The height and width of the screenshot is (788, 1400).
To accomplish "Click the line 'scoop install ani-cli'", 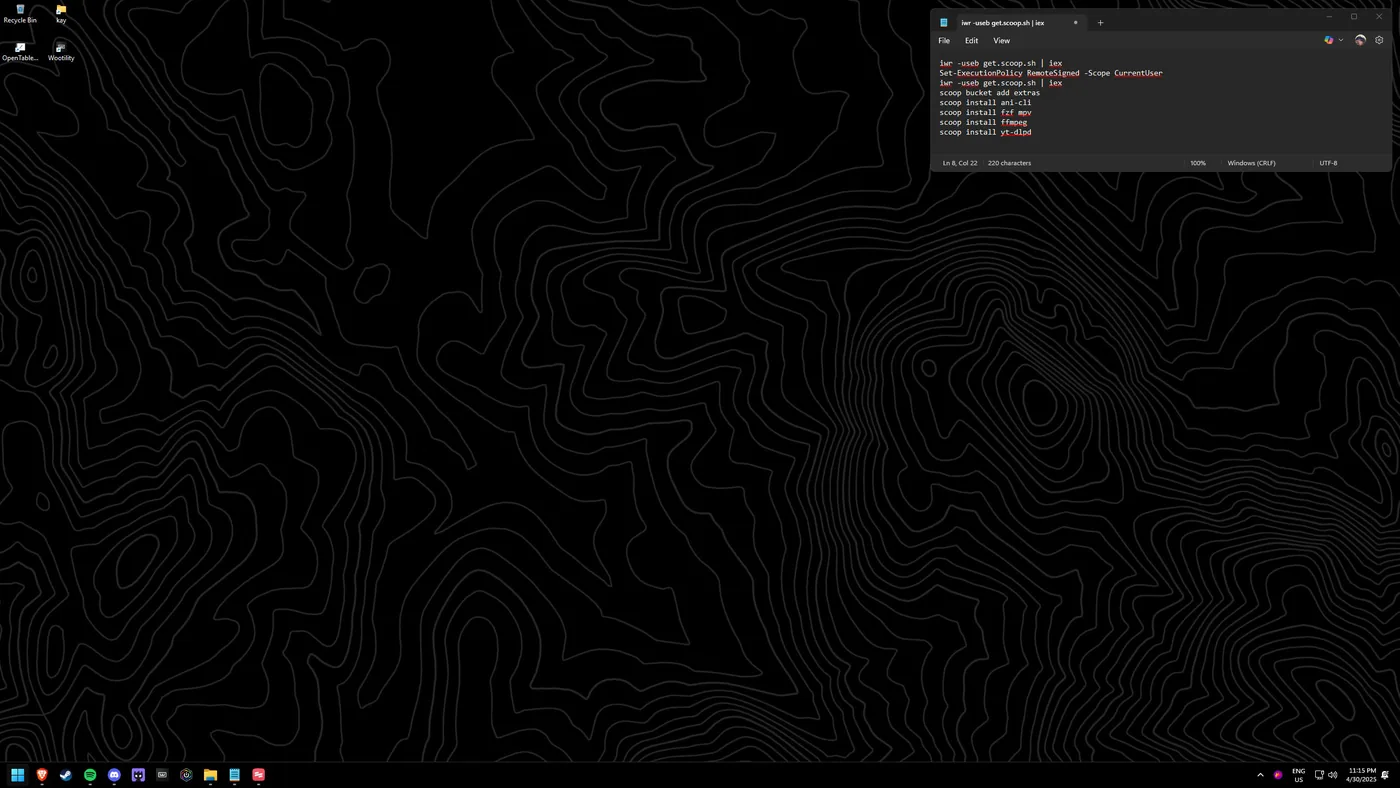I will (985, 103).
